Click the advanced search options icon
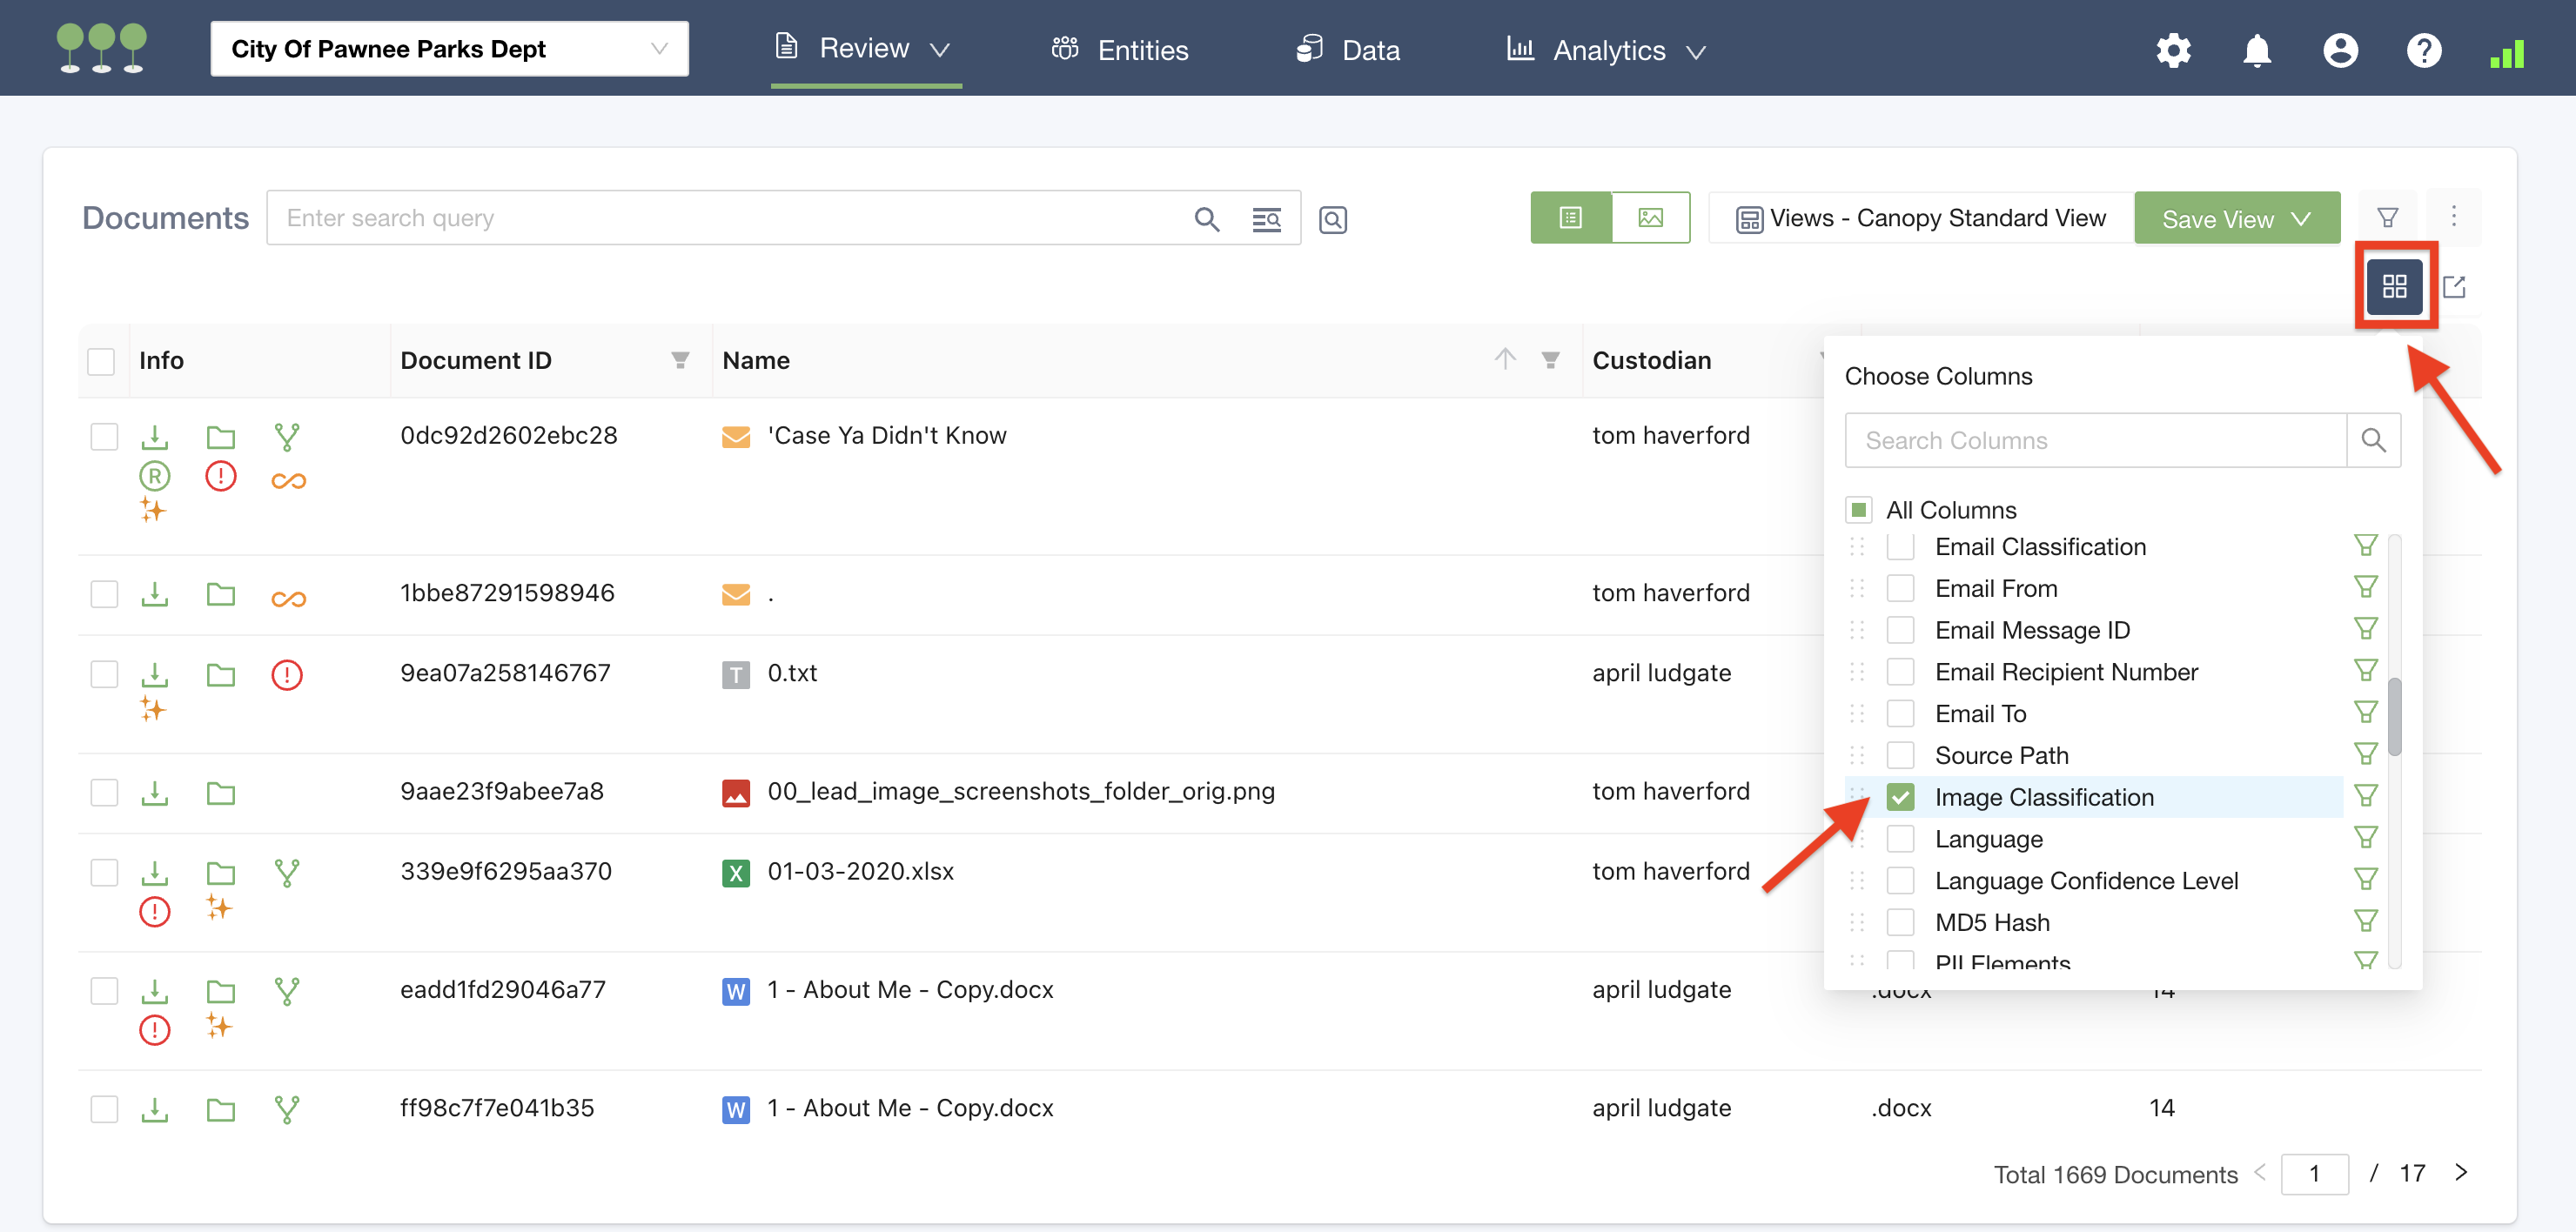This screenshot has height=1232, width=2576. point(1266,219)
